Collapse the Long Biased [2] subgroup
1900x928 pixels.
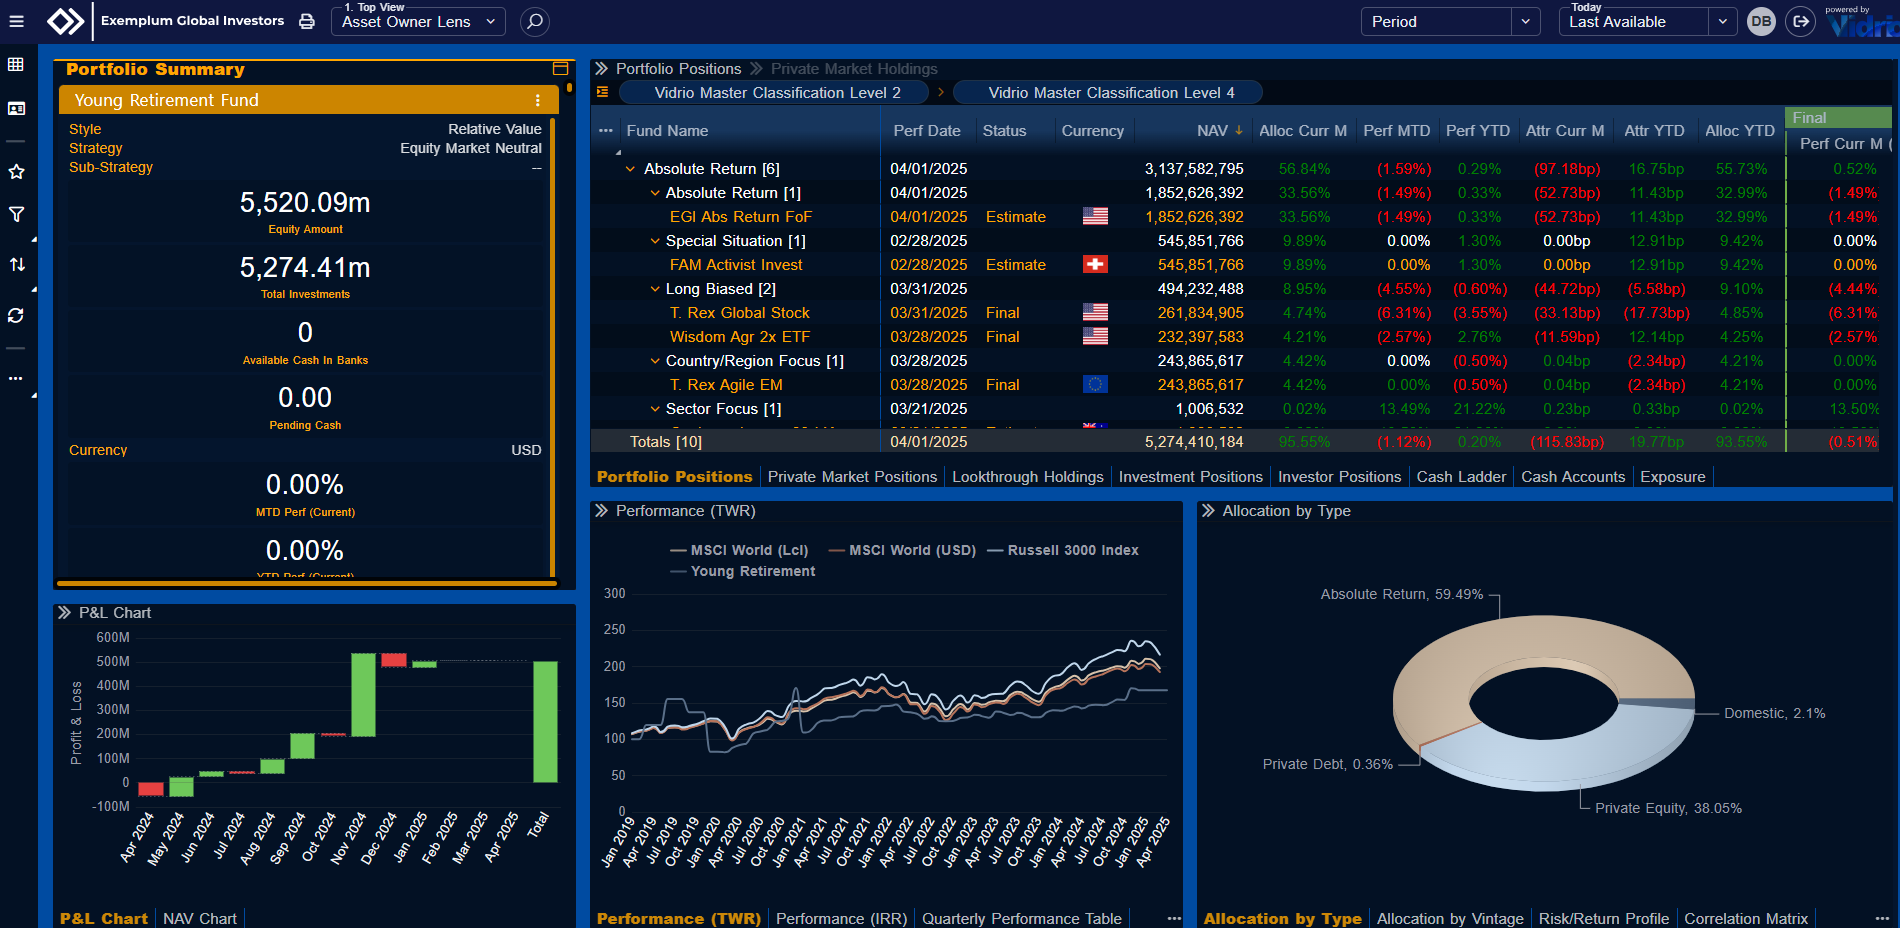(x=655, y=289)
